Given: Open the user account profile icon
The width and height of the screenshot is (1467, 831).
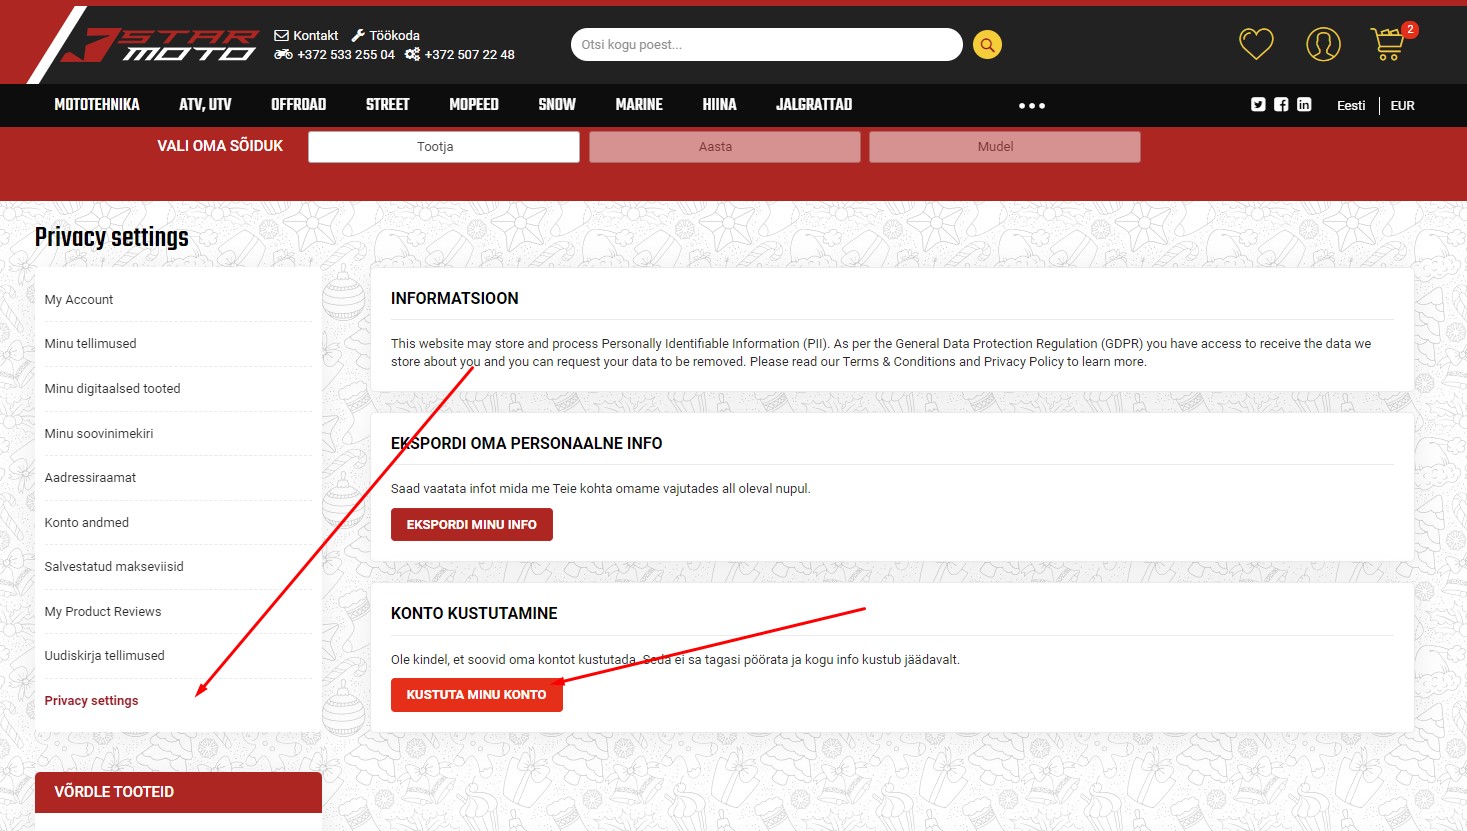Looking at the screenshot, I should point(1323,44).
